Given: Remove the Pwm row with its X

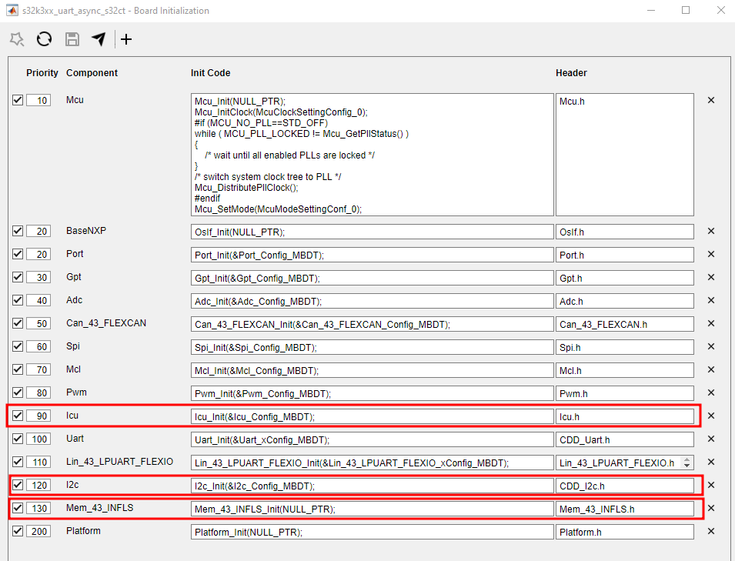Looking at the screenshot, I should [x=711, y=393].
